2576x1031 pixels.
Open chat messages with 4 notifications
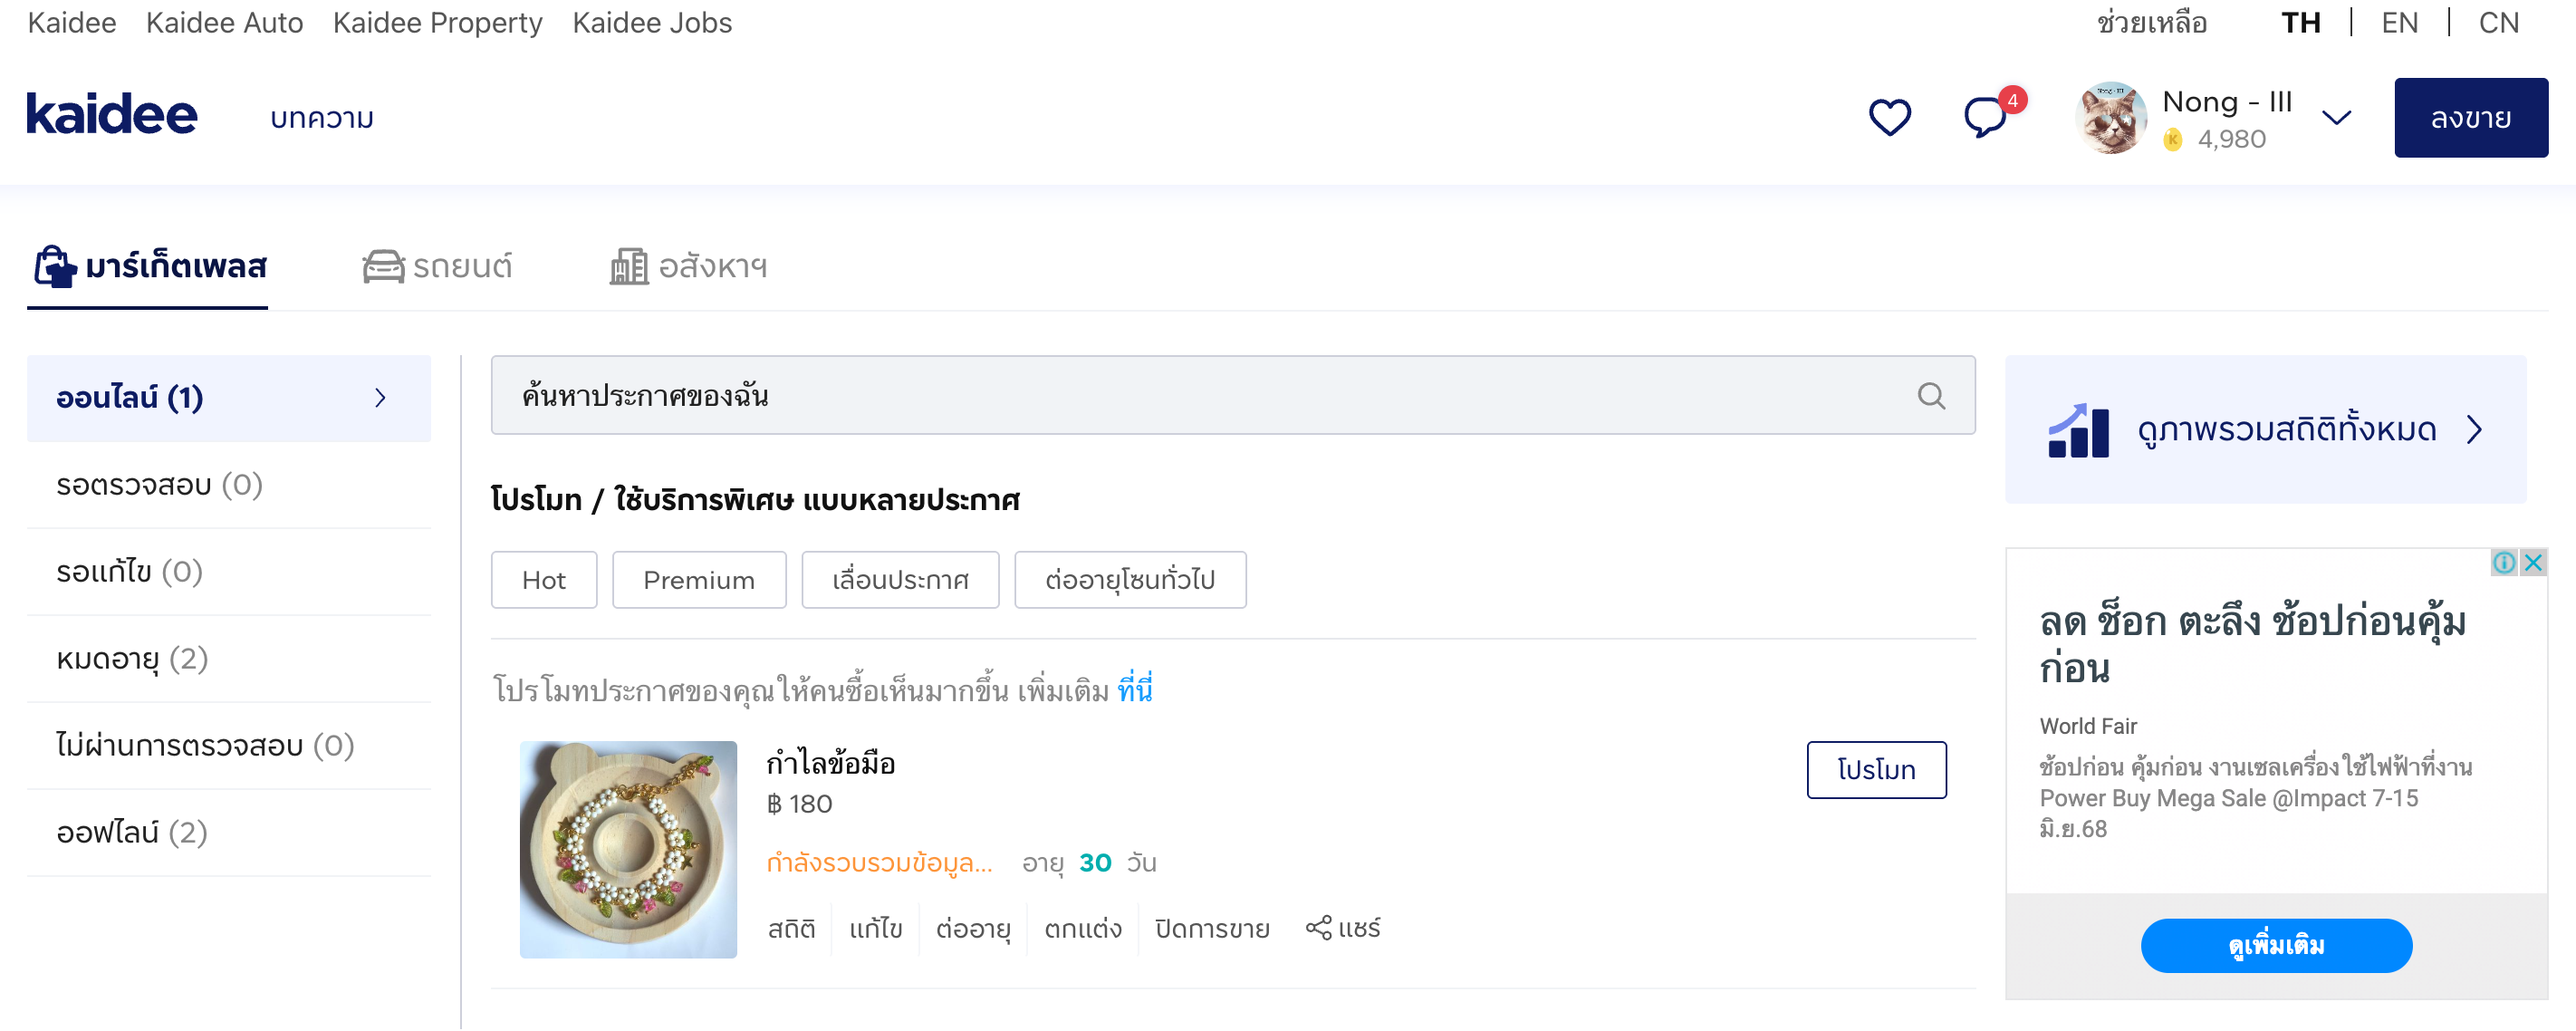pyautogui.click(x=1986, y=117)
